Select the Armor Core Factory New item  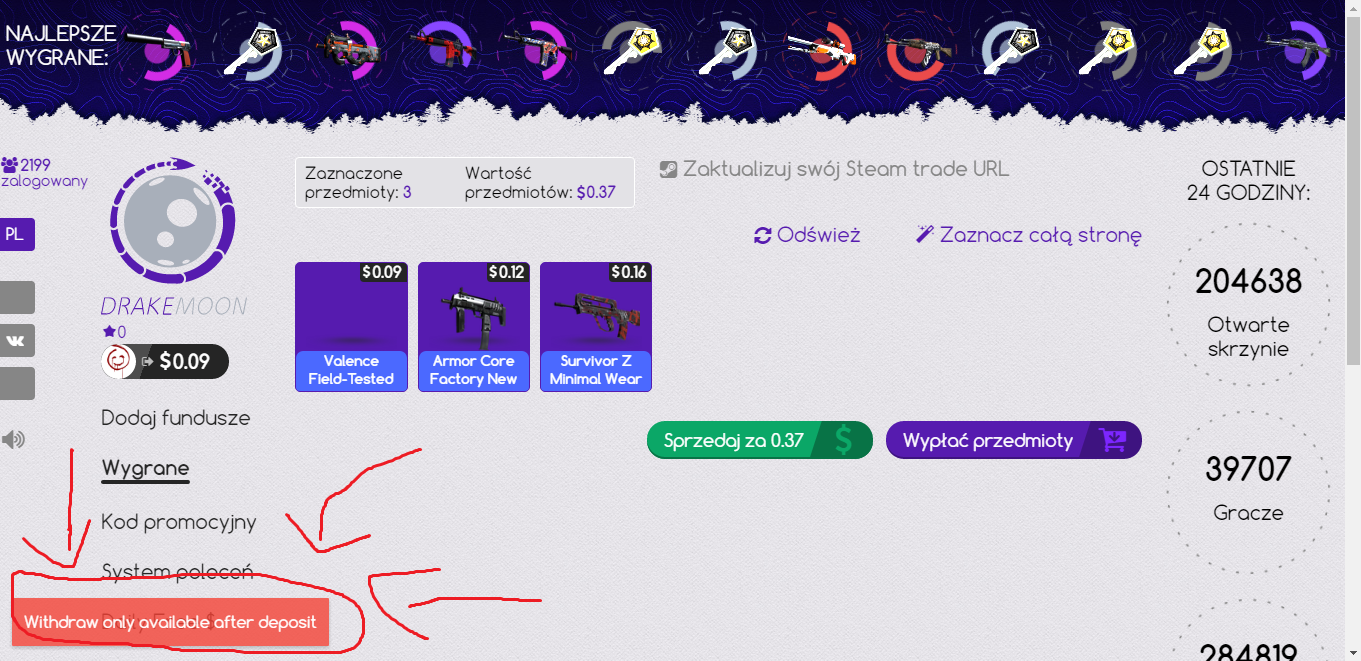pyautogui.click(x=474, y=327)
